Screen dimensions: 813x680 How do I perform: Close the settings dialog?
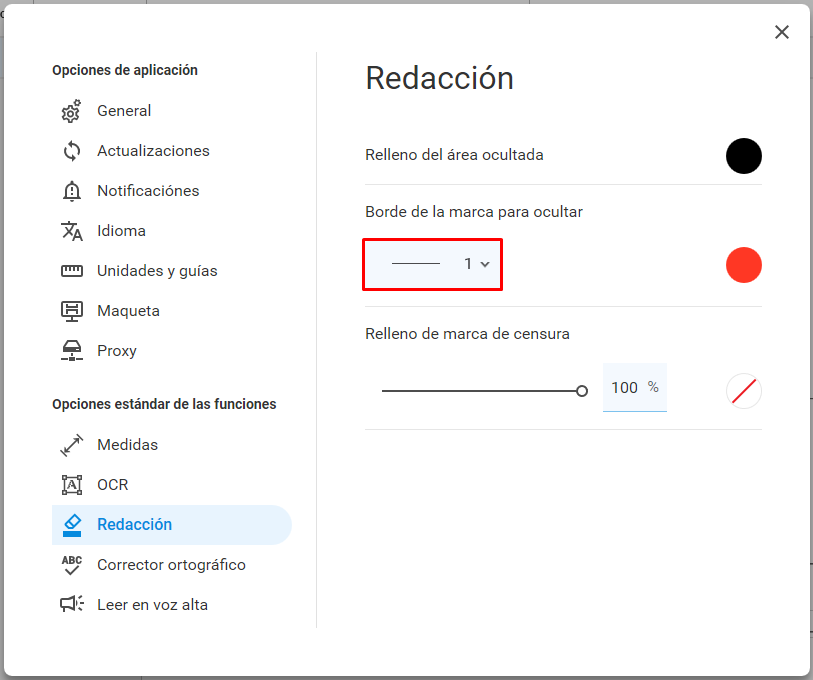782,32
